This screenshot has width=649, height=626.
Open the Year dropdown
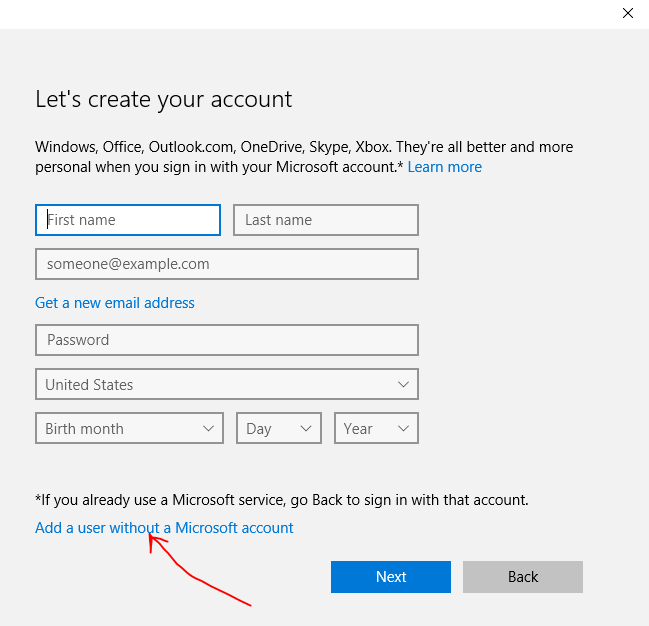coord(376,428)
